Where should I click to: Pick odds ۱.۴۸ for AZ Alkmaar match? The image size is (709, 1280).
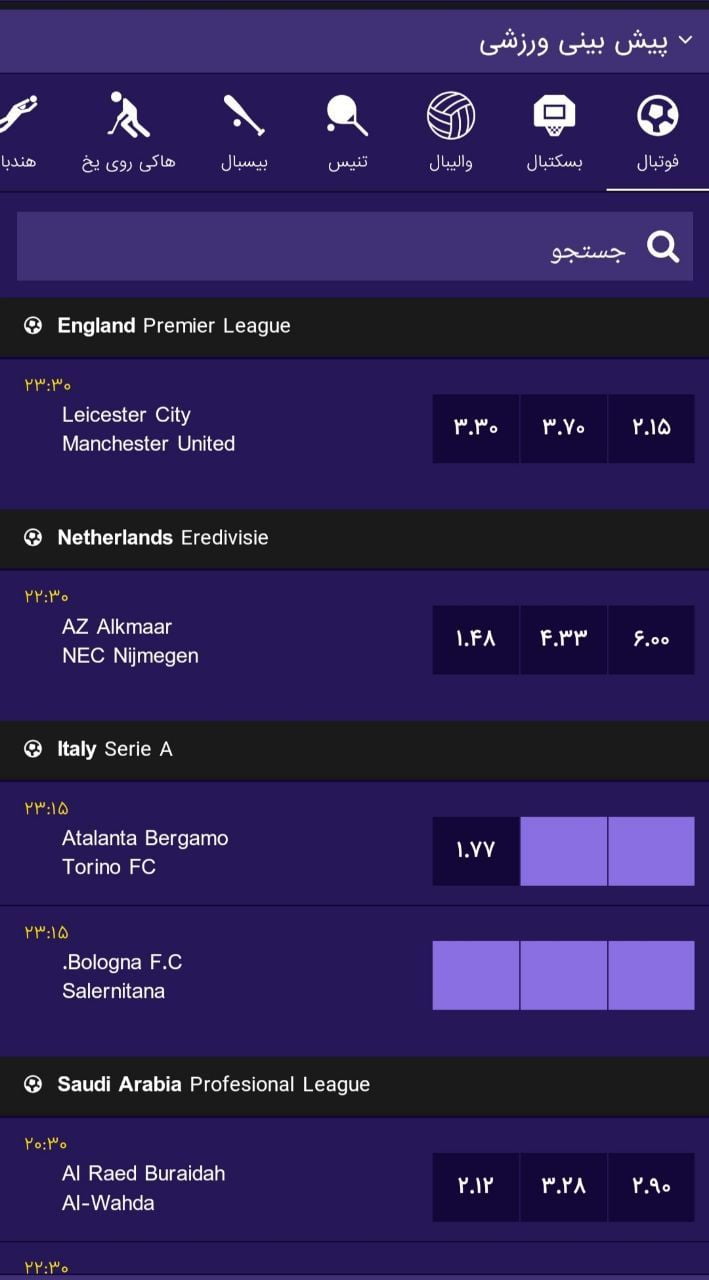pos(475,640)
